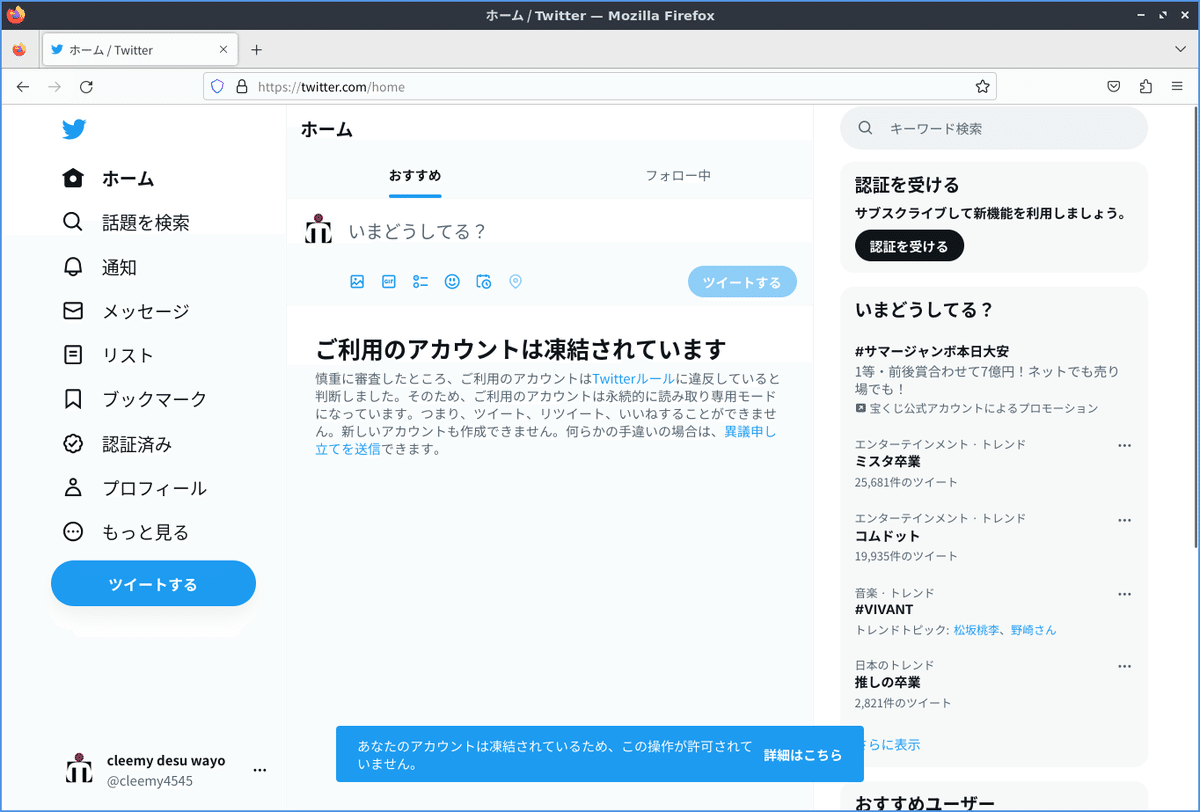Viewport: 1200px width, 812px height.
Task: Click the location tag icon in composer
Action: [x=516, y=281]
